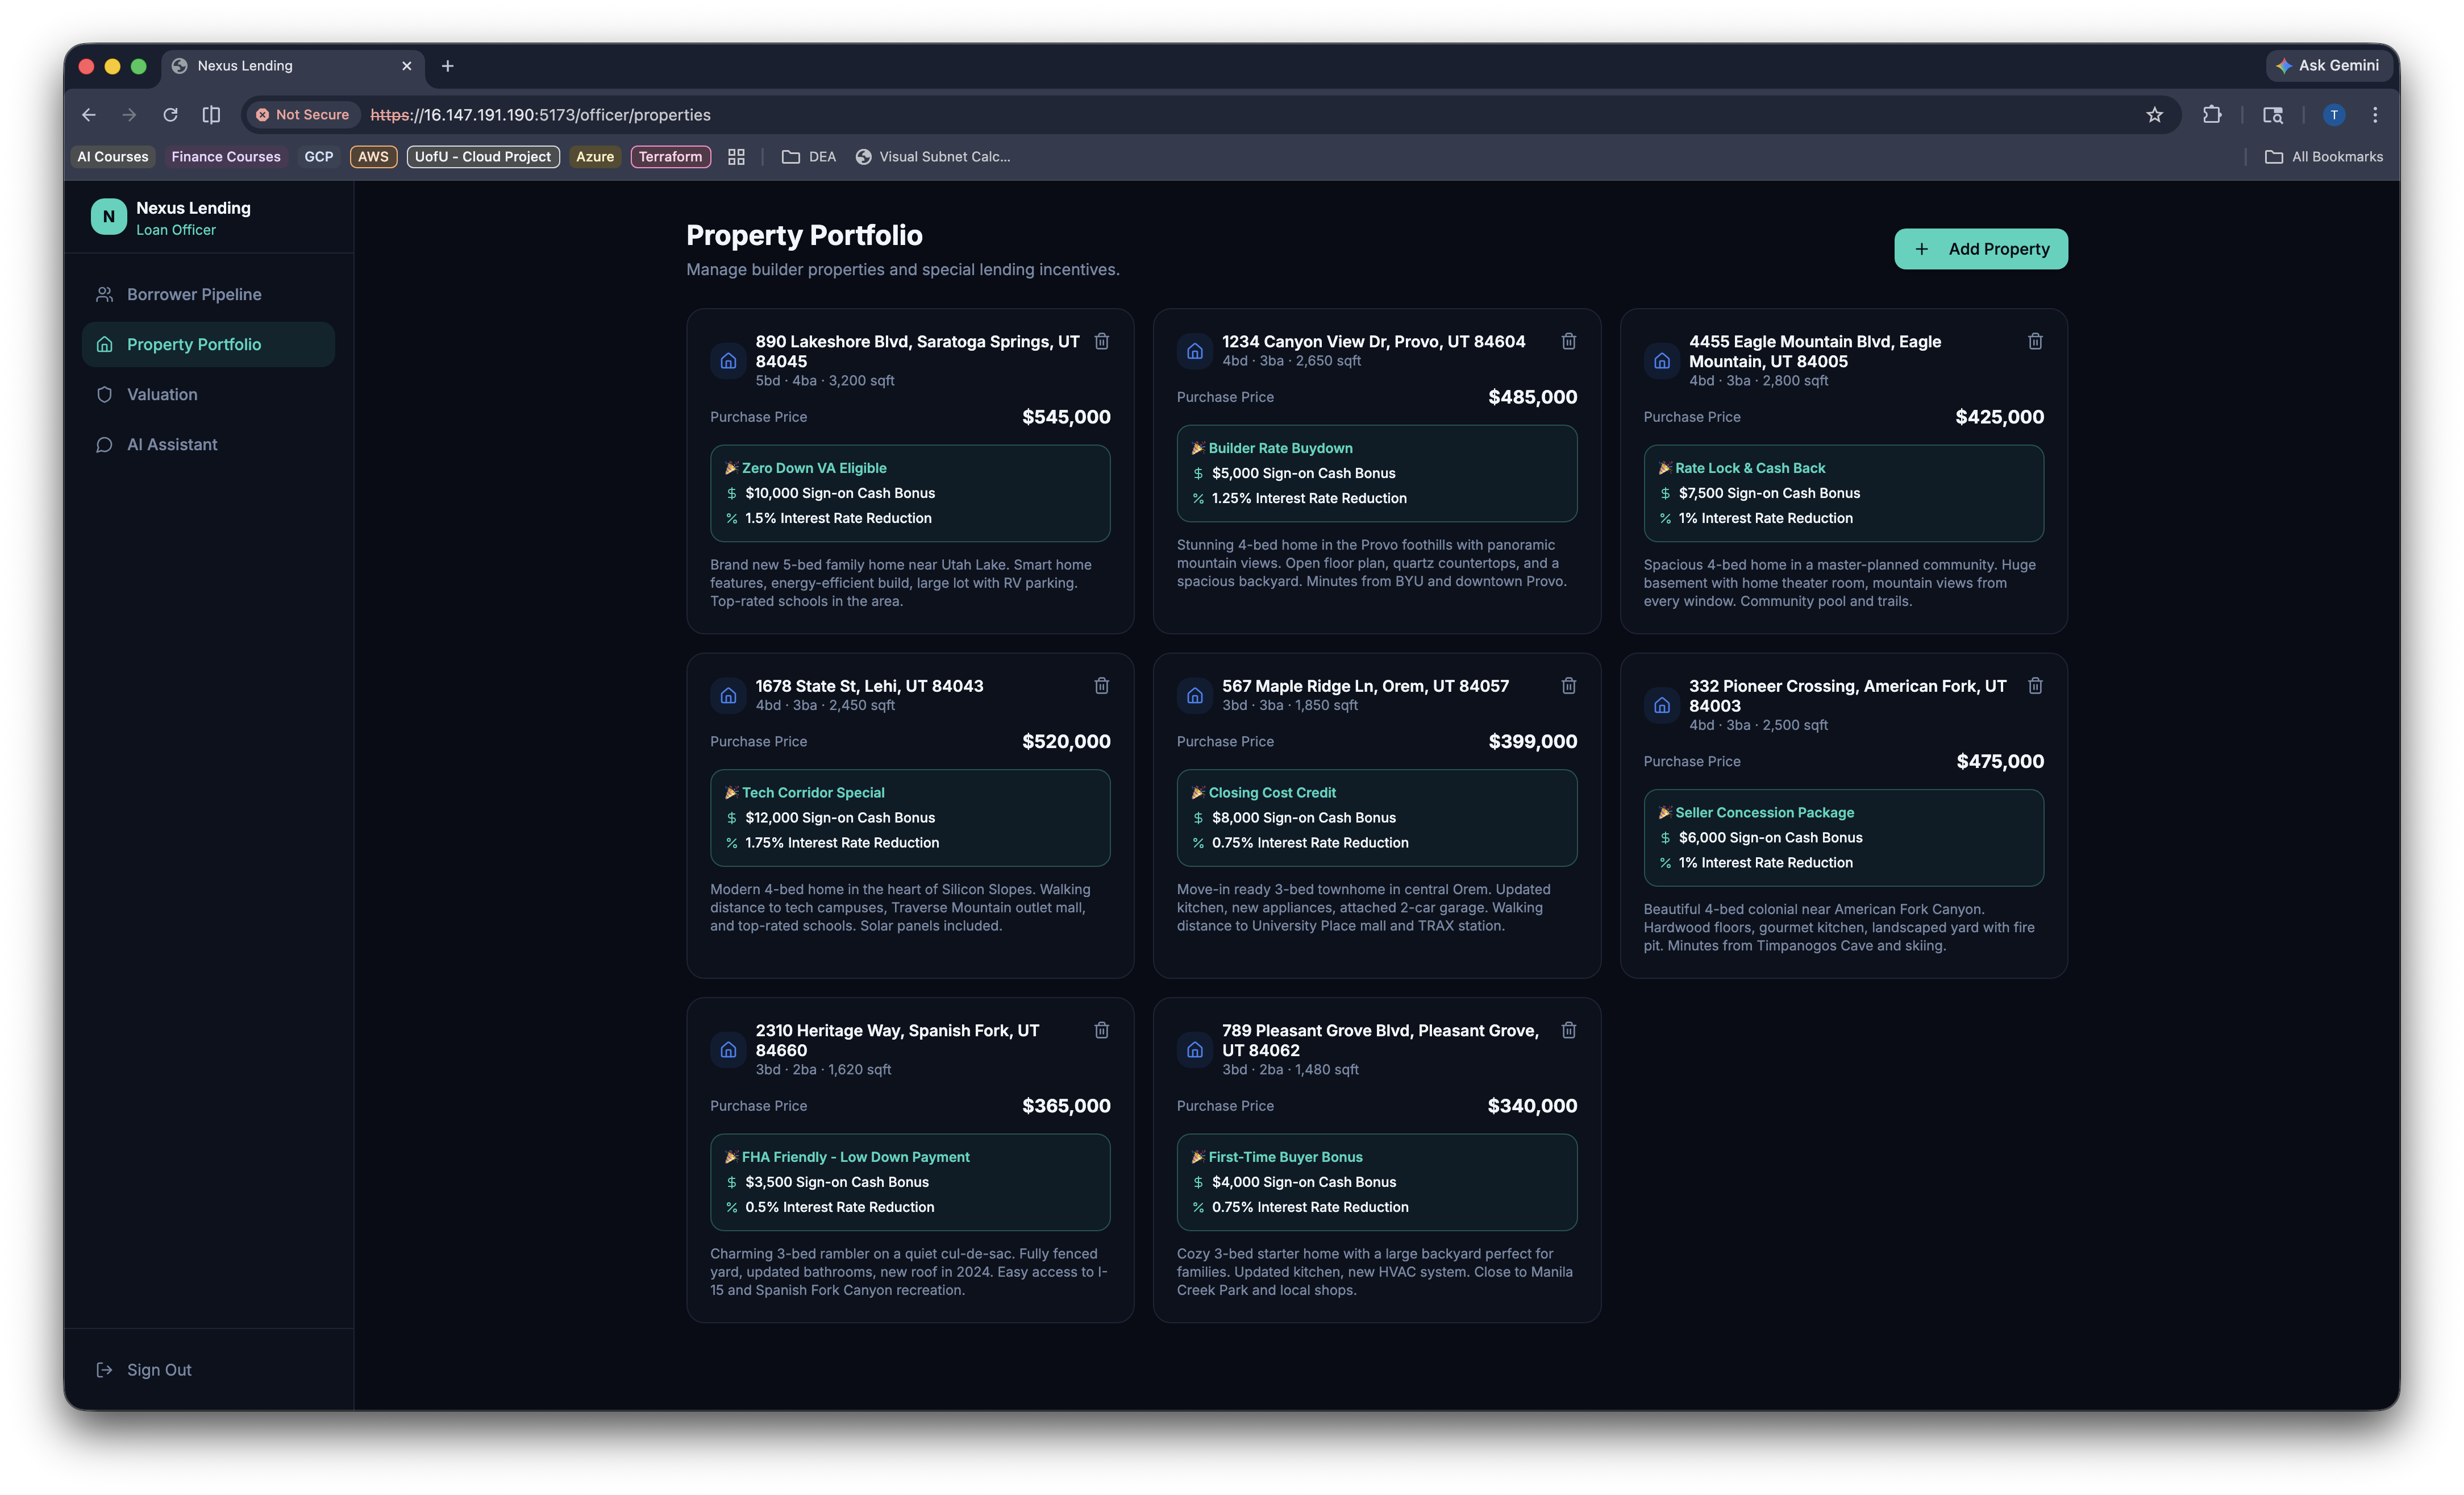Delete the 890 Lakeshore Blvd property
This screenshot has width=2464, height=1495.
1101,341
